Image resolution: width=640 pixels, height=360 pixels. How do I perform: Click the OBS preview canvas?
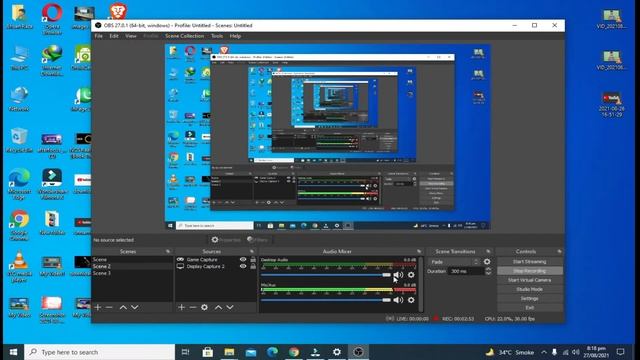click(328, 137)
